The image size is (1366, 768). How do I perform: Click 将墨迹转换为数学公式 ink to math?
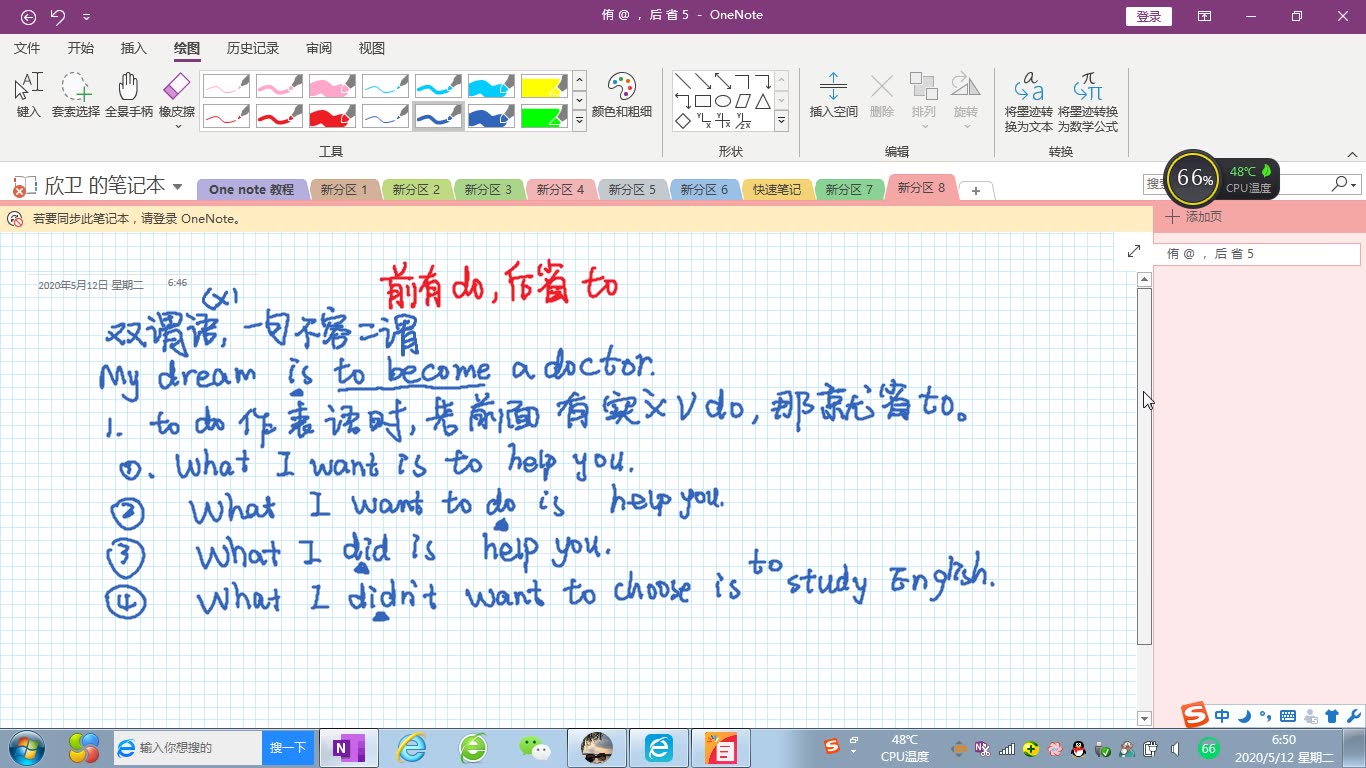point(1088,102)
